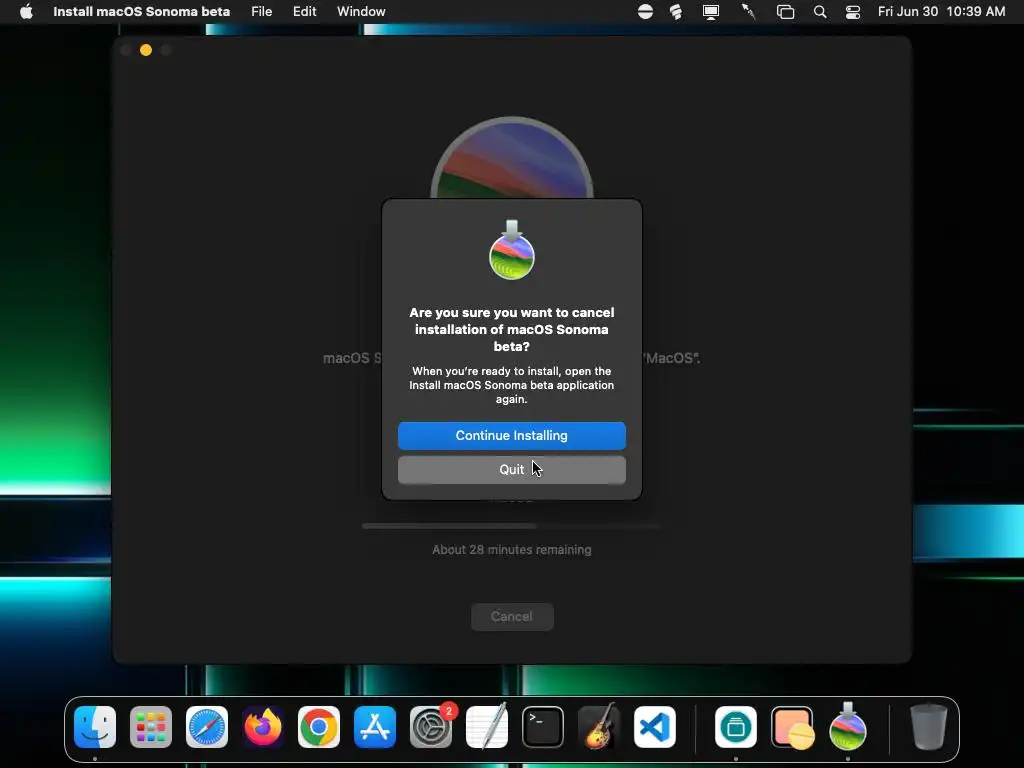Open Finder from the Dock
Screen dimensions: 1024x768
pyautogui.click(x=95, y=727)
